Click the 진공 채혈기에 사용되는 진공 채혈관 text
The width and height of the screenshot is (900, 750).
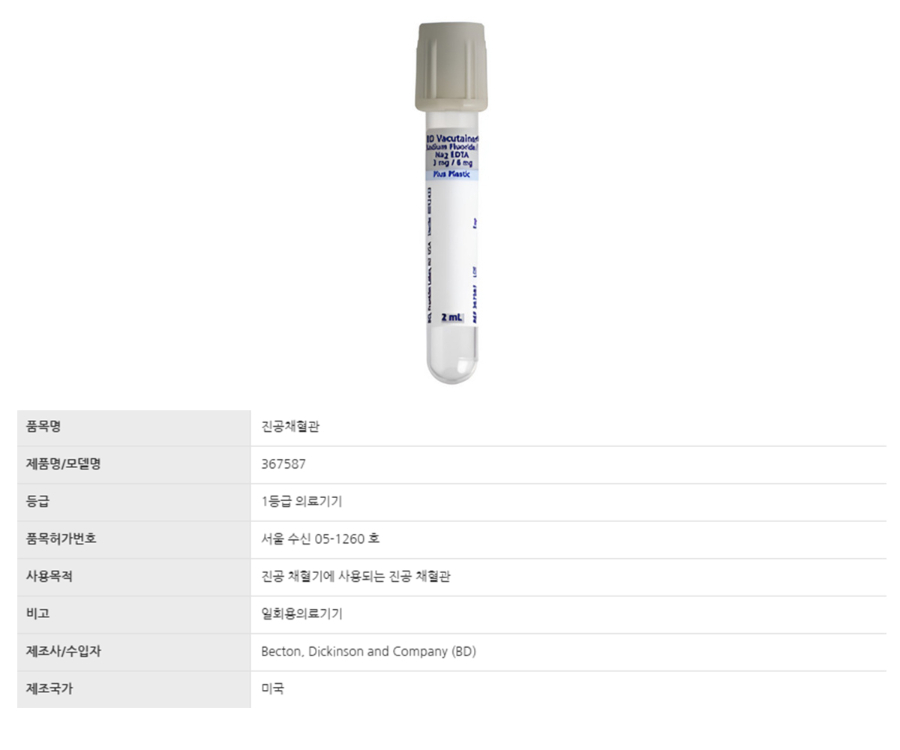356,576
